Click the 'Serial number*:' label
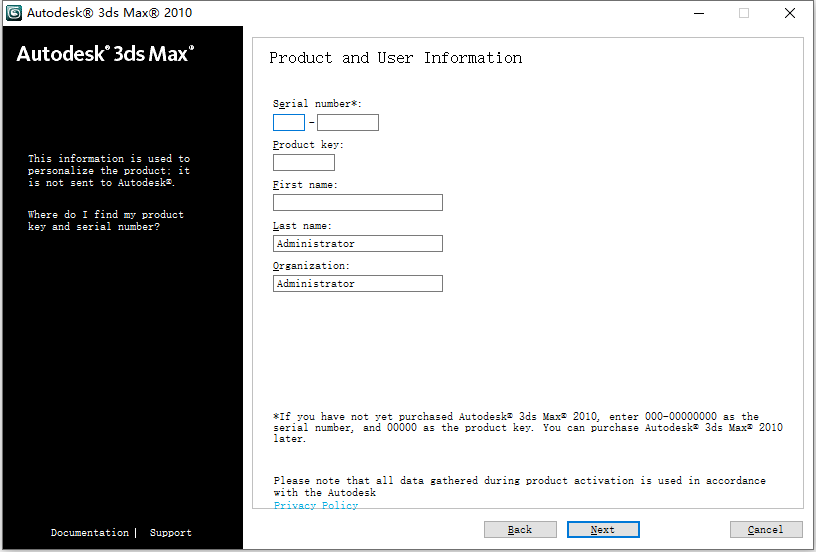The width and height of the screenshot is (816, 552). point(317,104)
